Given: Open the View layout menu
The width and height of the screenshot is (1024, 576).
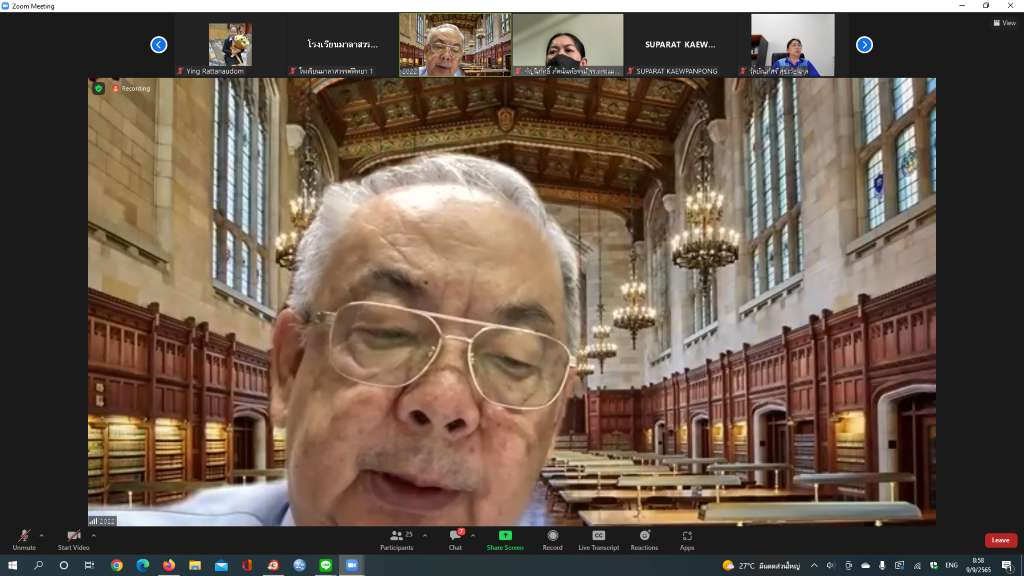Looking at the screenshot, I should (x=1004, y=23).
